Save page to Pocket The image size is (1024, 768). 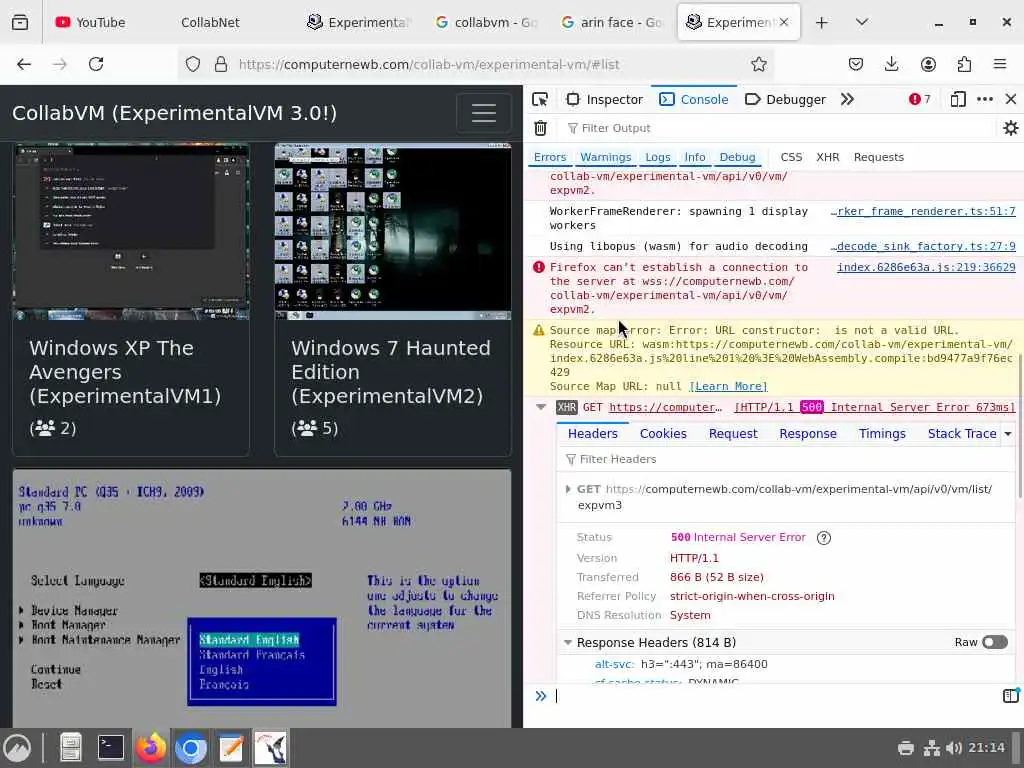coord(856,64)
